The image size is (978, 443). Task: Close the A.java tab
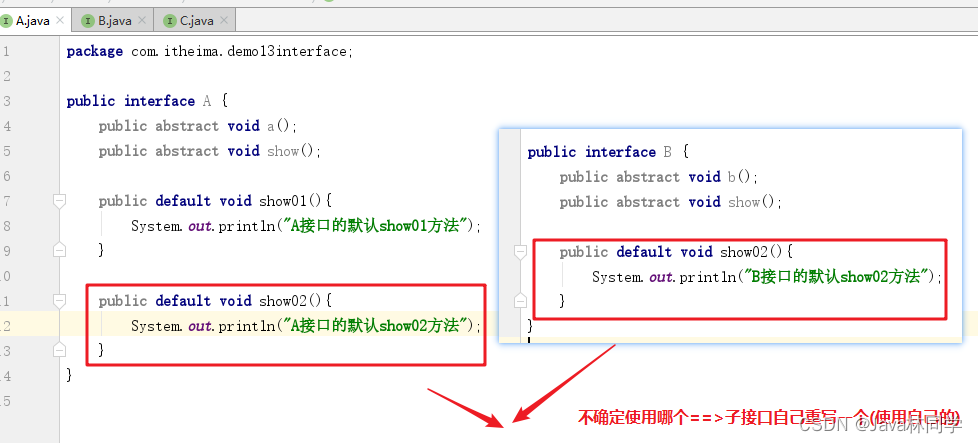(x=60, y=21)
